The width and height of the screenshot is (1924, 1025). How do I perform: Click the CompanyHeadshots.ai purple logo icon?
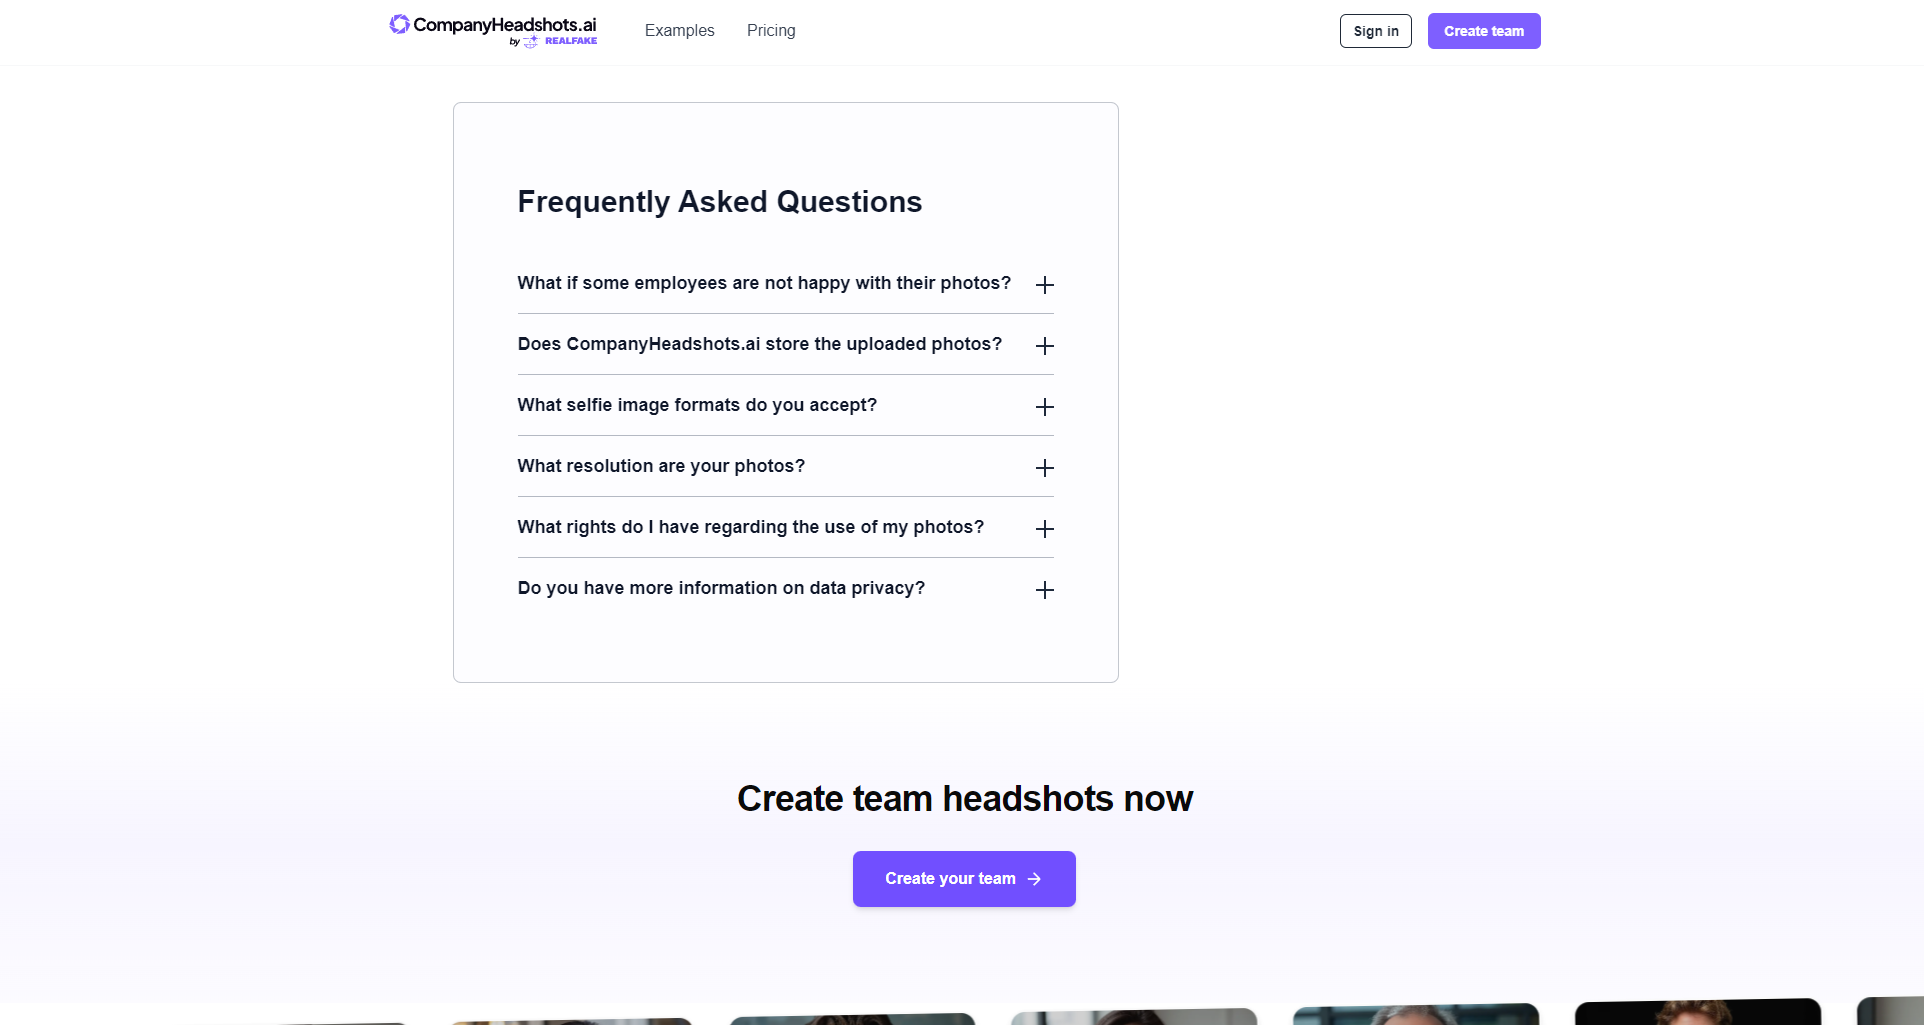pyautogui.click(x=399, y=24)
